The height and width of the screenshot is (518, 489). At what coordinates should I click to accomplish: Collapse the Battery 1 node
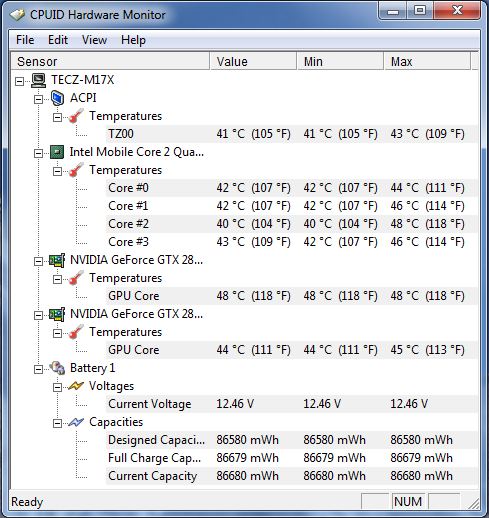39,369
